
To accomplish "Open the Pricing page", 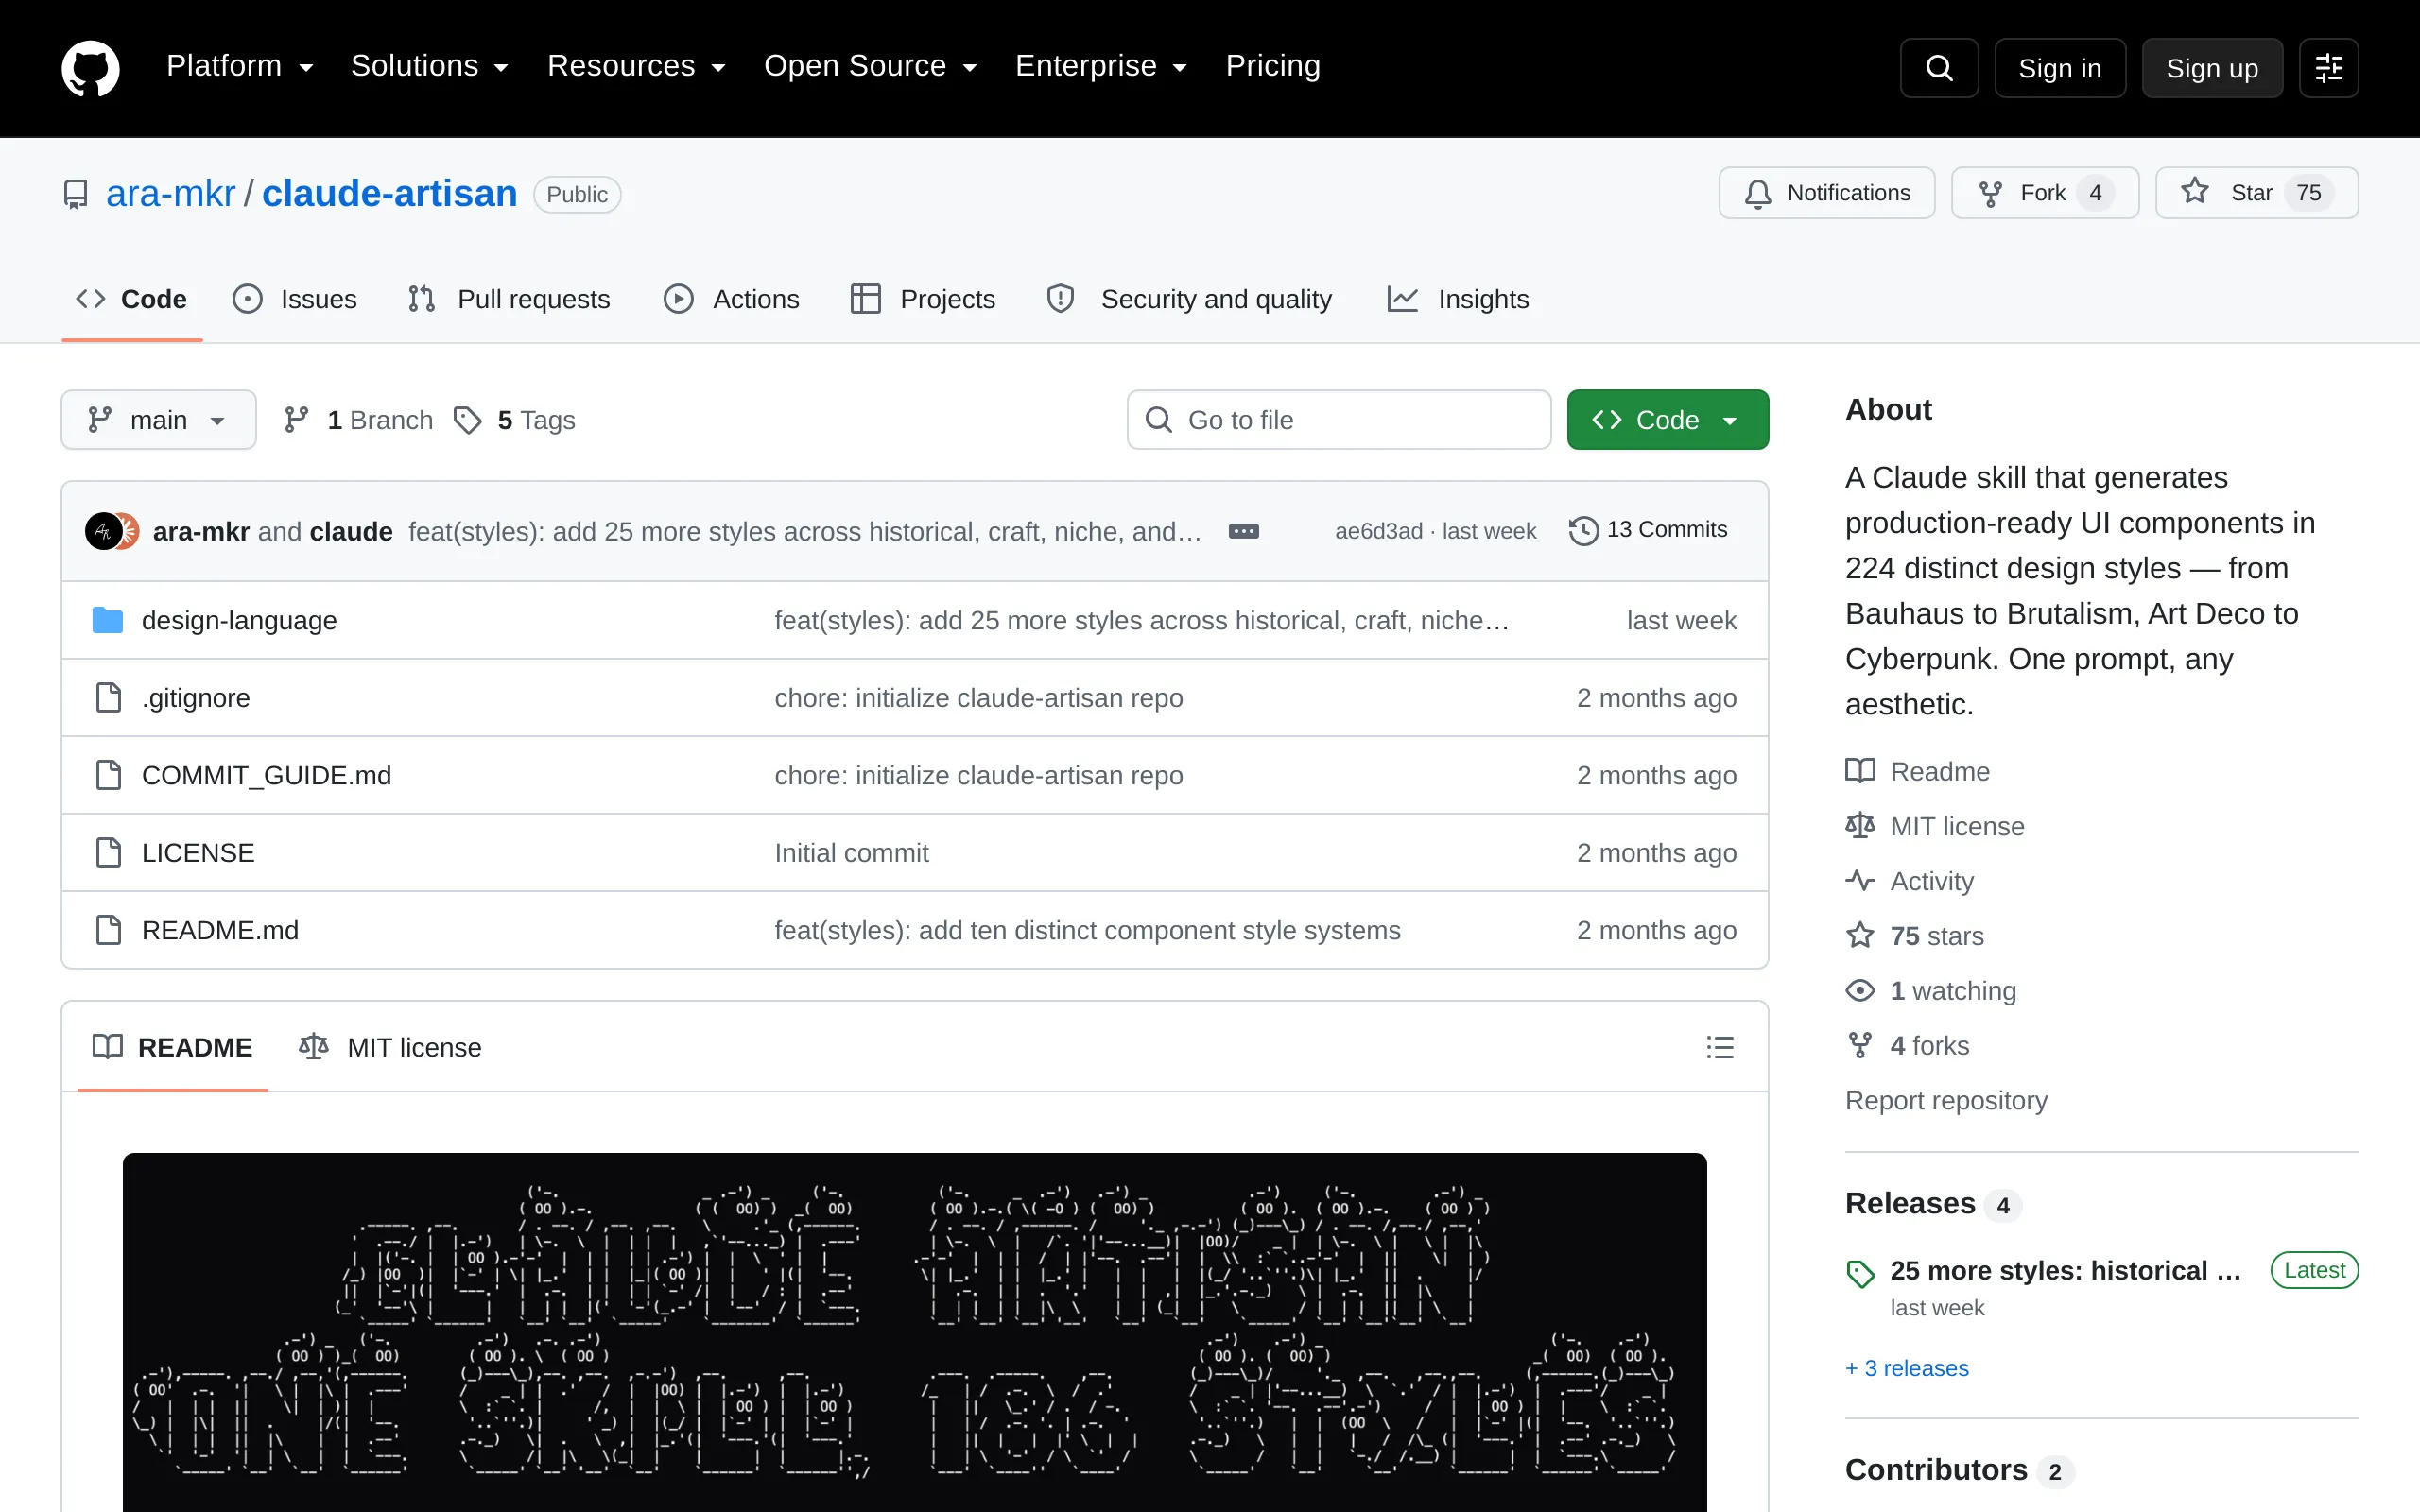I will click(1273, 66).
